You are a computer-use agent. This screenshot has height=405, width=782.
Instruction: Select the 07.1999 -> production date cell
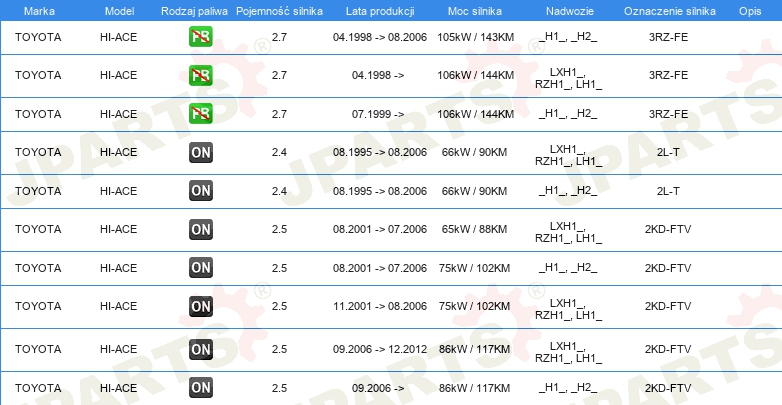click(x=378, y=114)
